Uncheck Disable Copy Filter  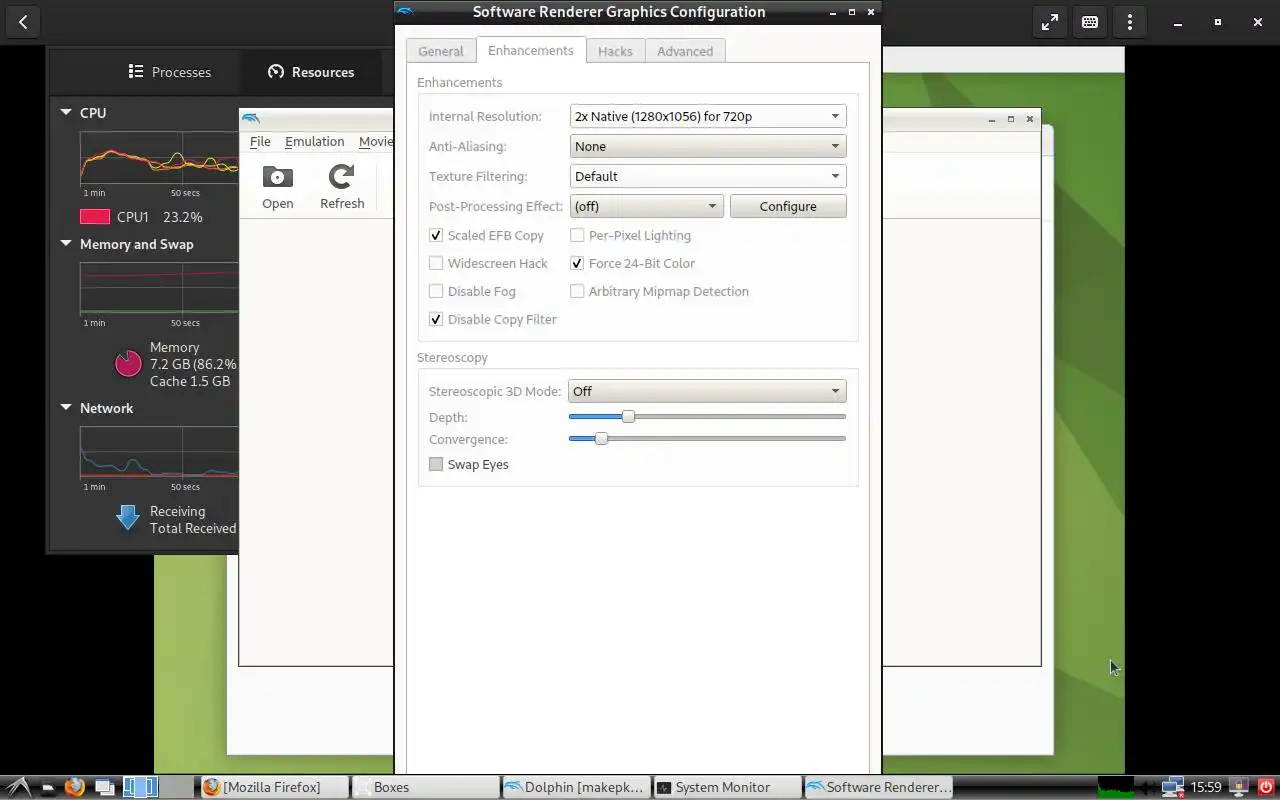point(436,320)
